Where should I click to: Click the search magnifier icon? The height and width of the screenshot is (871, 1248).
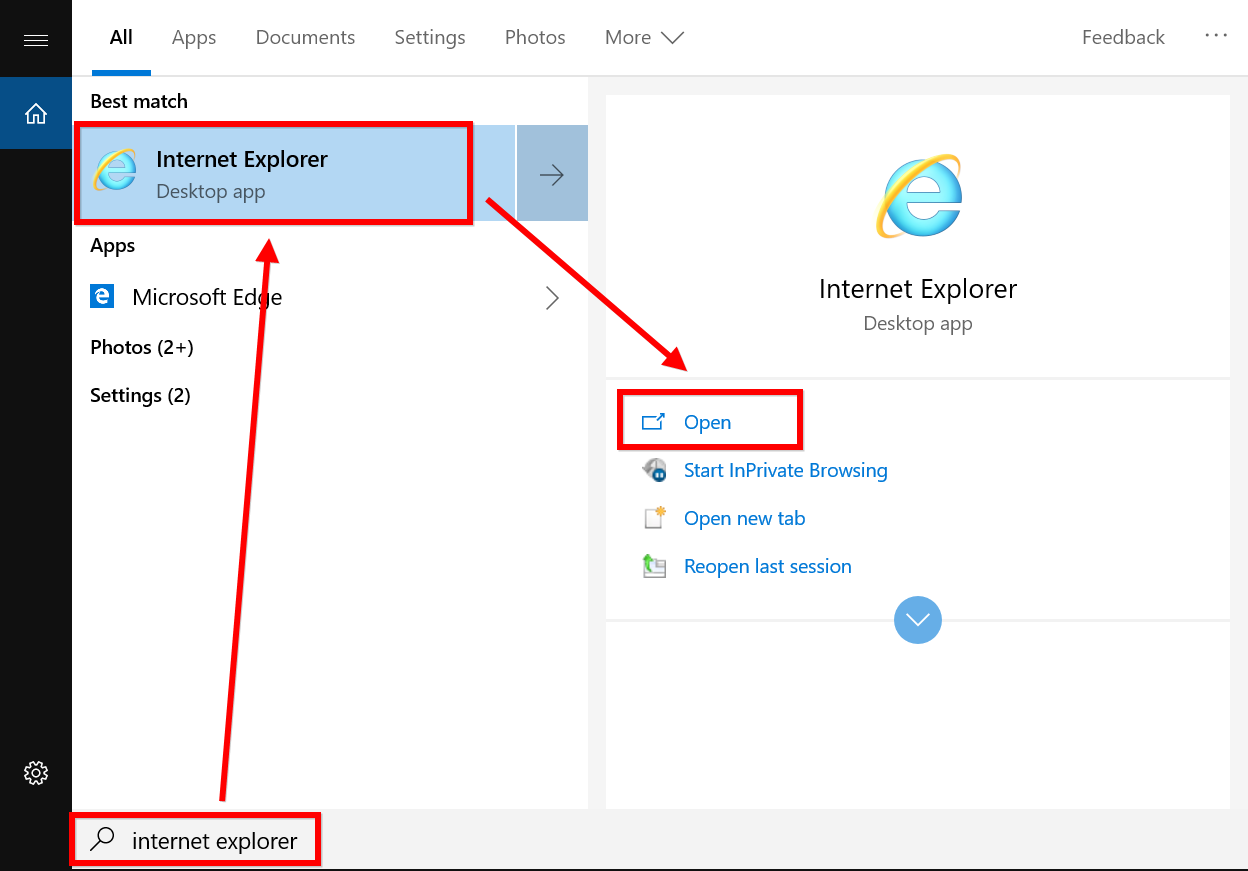[x=101, y=840]
